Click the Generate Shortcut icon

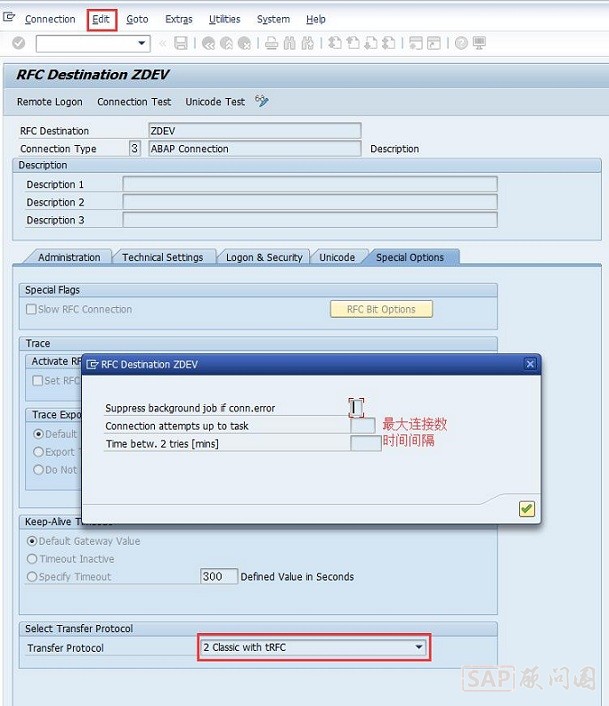coord(434,43)
